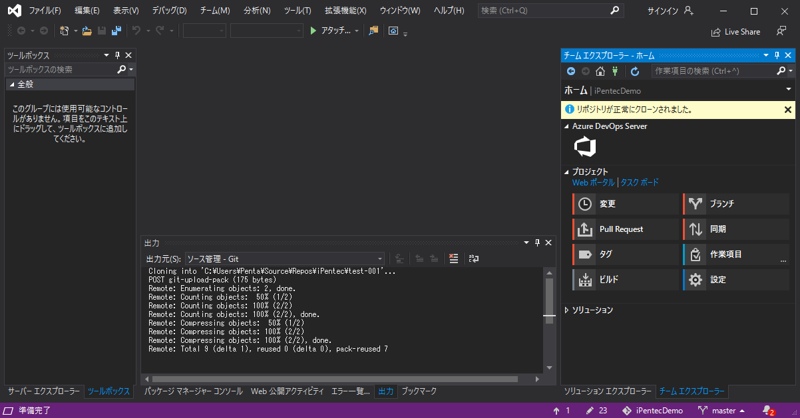800x418 pixels.
Task: Pin the toolbox (ツールボックス) panel
Action: [117, 55]
